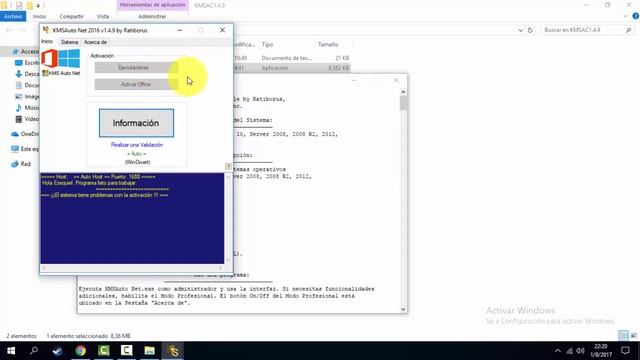Expand the Explorer address bar dropdown
This screenshot has width=640, height=360.
(x=520, y=30)
